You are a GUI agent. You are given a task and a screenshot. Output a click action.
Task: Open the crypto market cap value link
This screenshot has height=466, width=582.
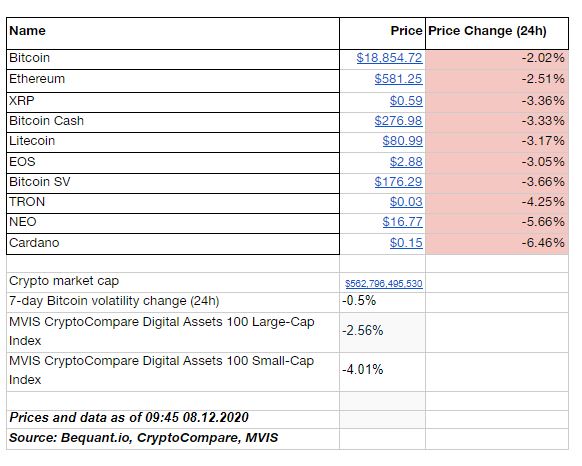point(383,284)
